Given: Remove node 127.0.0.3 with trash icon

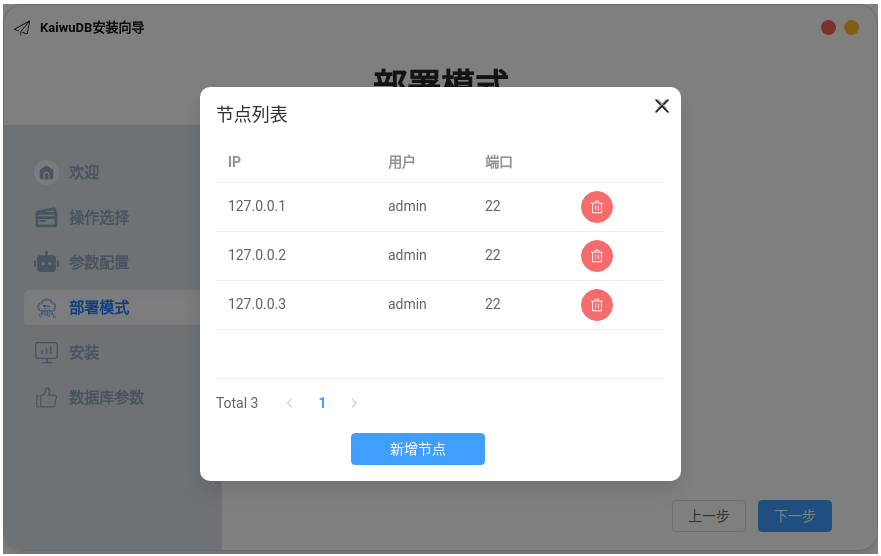Looking at the screenshot, I should point(597,305).
